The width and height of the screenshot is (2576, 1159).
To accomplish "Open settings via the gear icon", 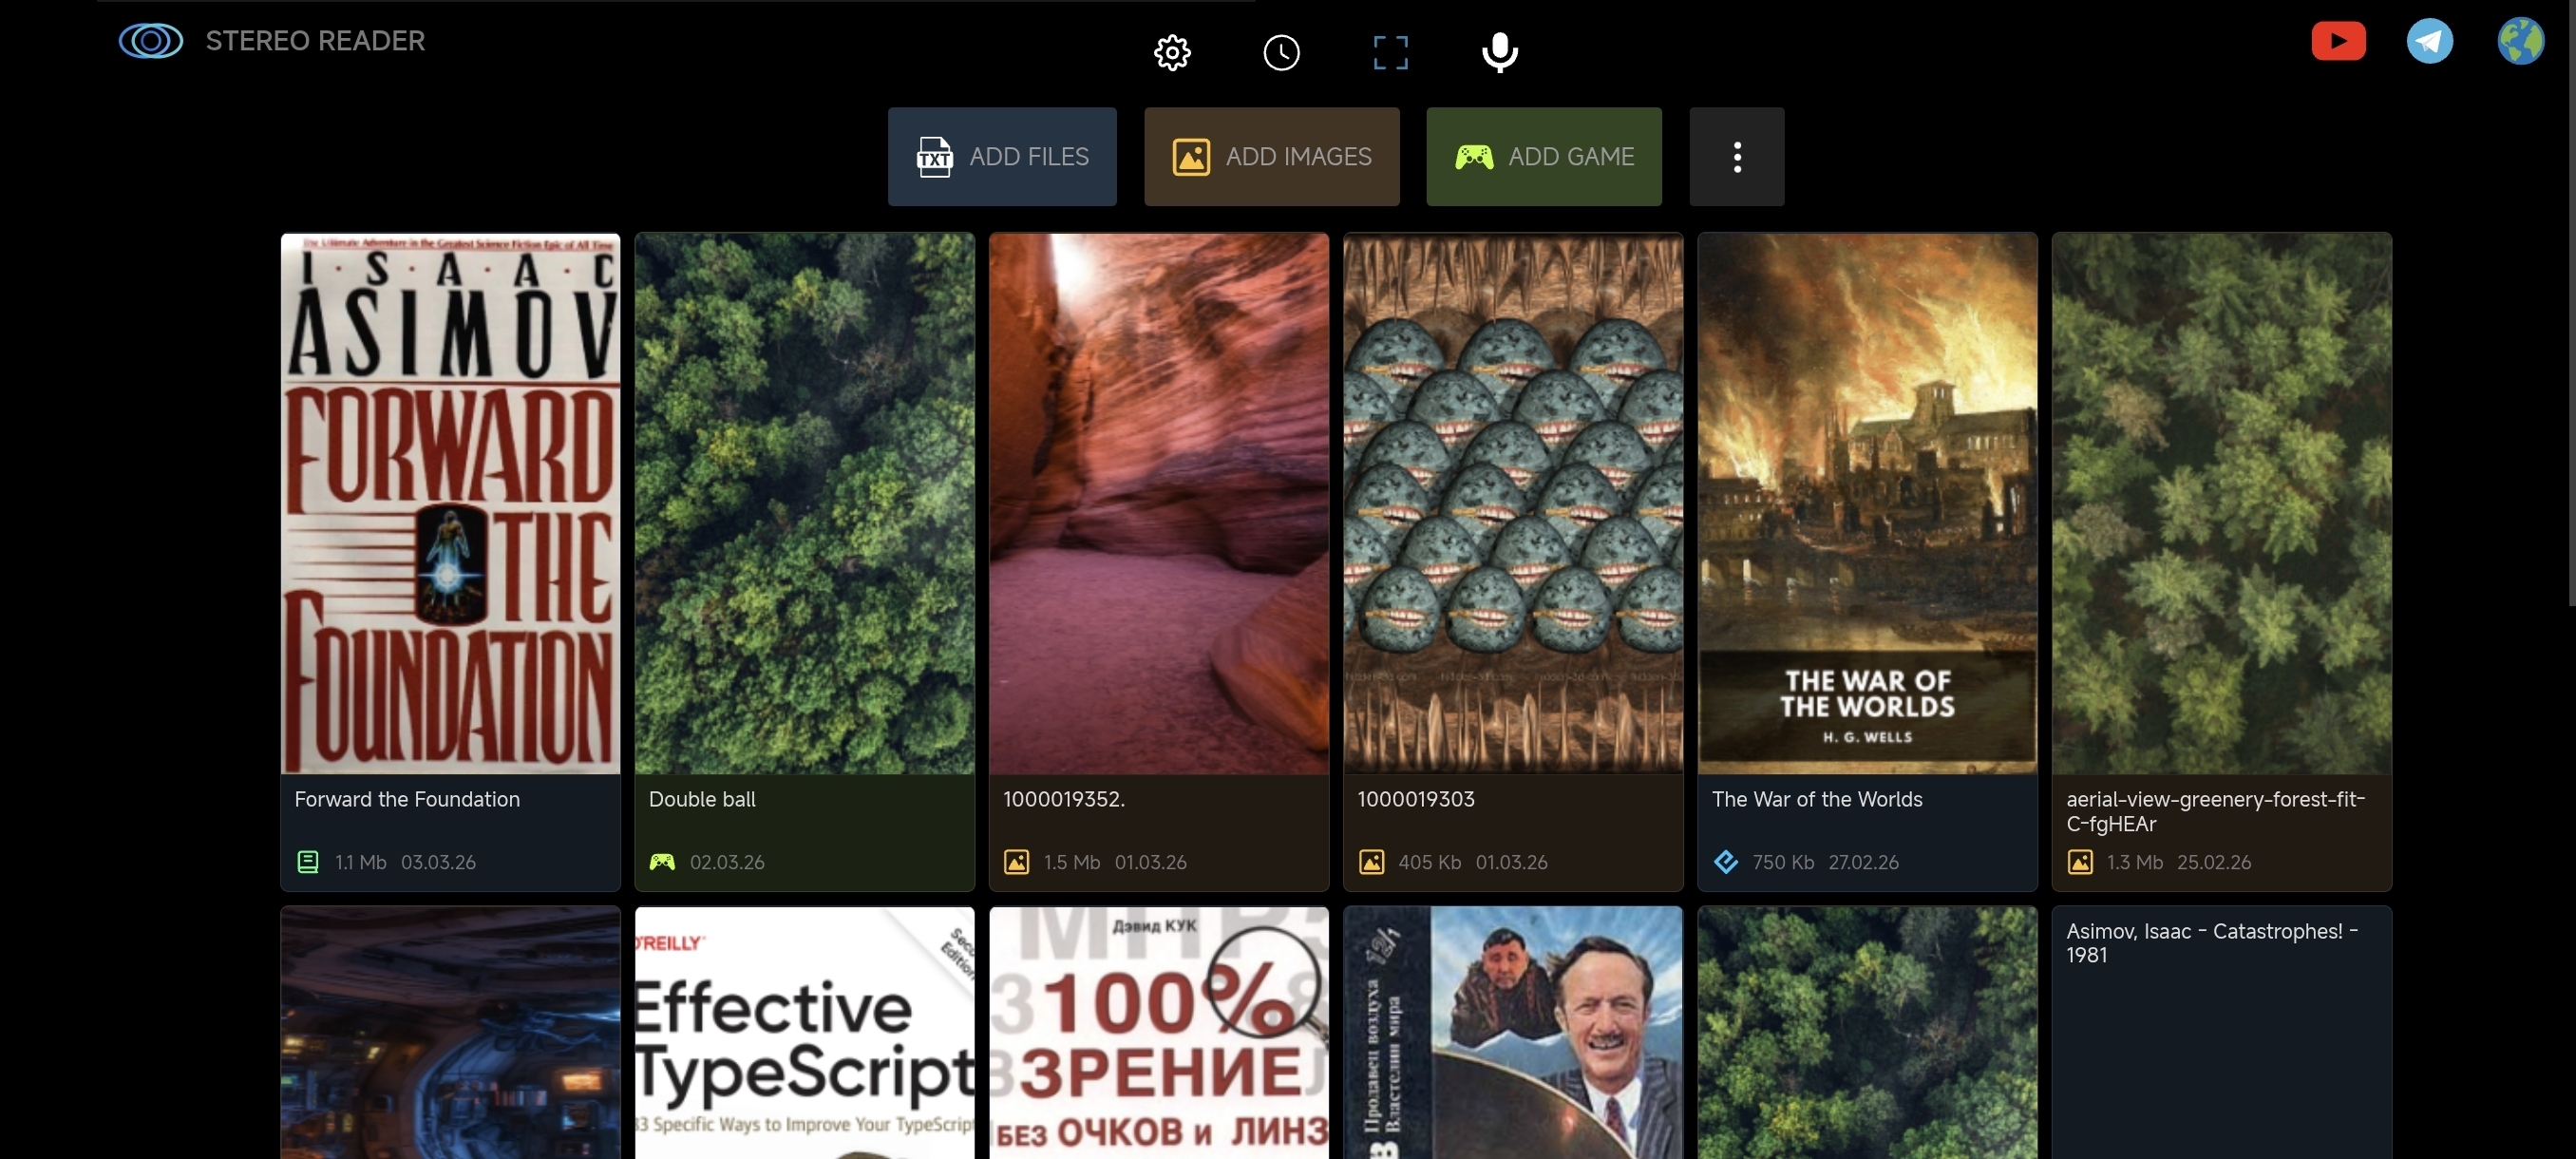I will click(x=1172, y=52).
